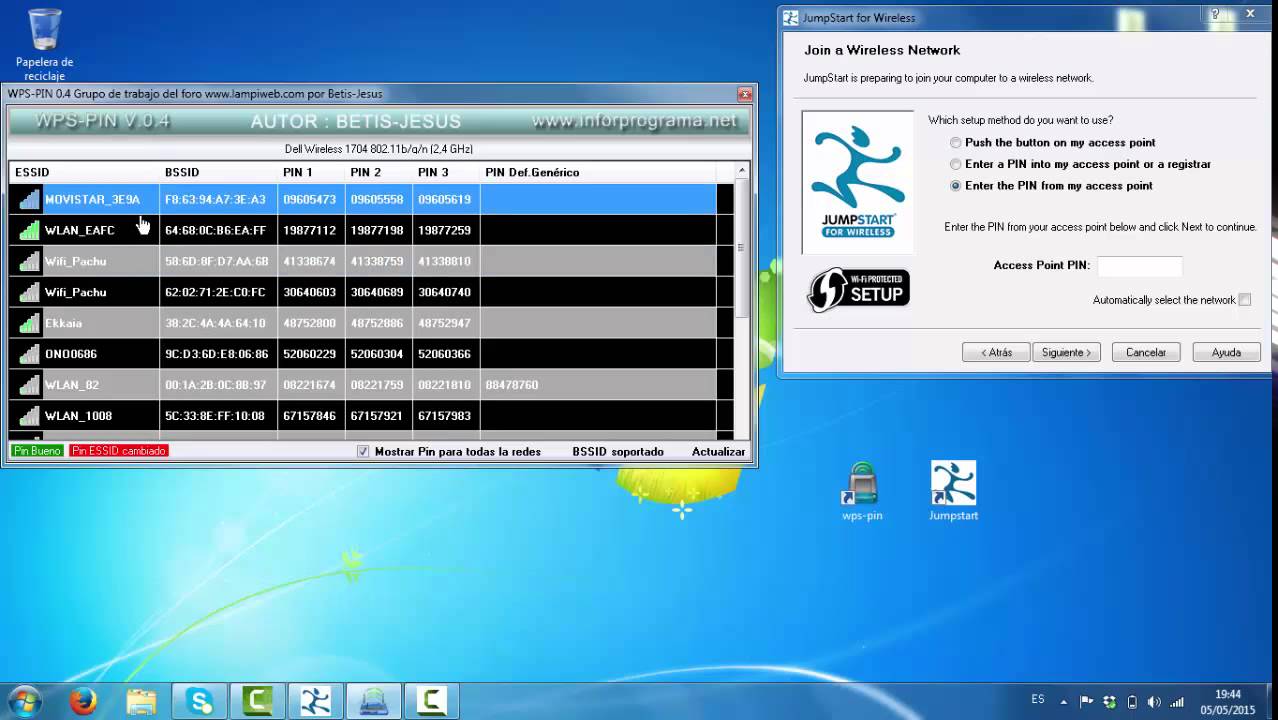Switch to the JumpStart taskbar window
Viewport: 1278px width, 720px height.
click(316, 702)
